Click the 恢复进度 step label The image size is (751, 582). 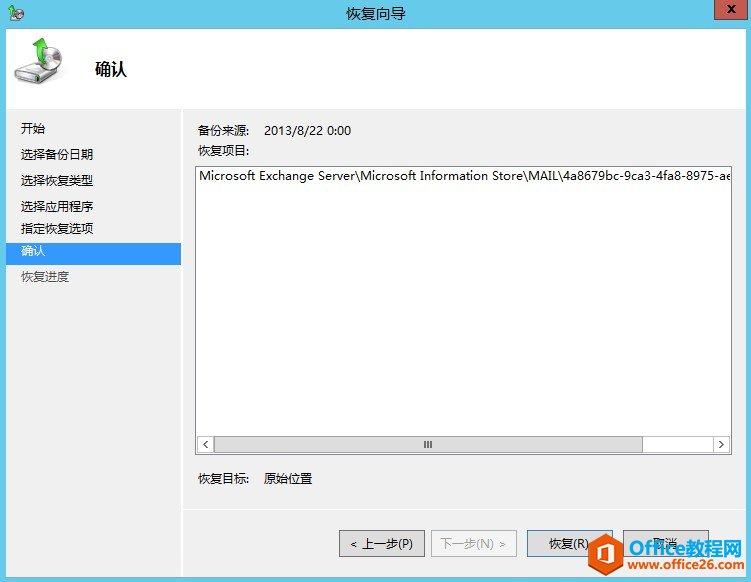tap(45, 276)
